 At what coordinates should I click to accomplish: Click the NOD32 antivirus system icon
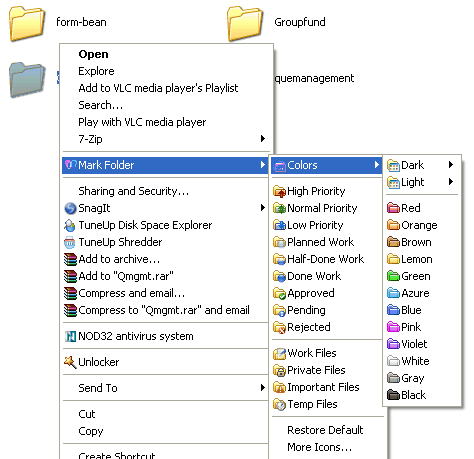click(x=70, y=336)
